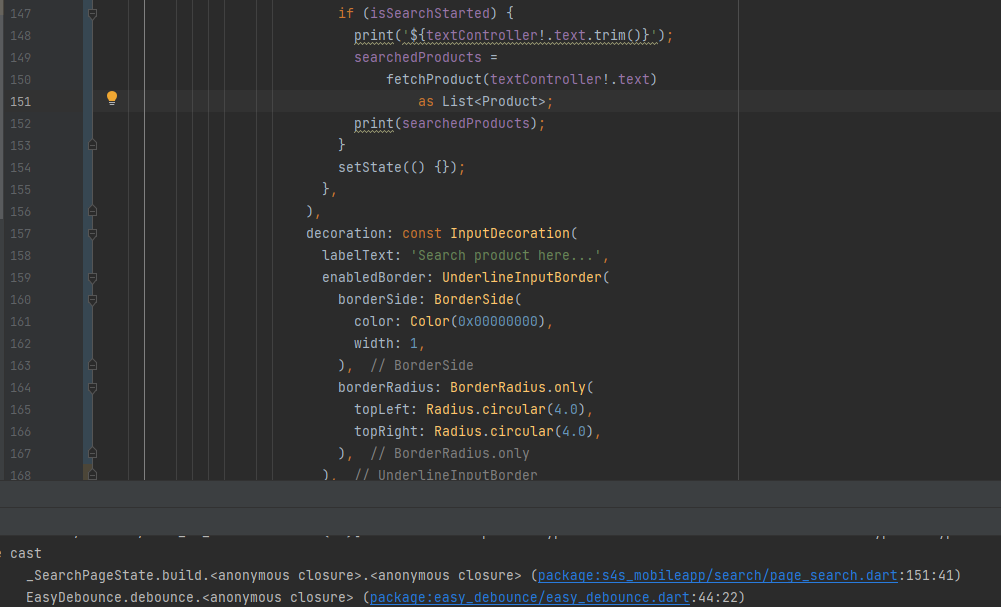This screenshot has height=607, width=1001.
Task: Click the UnderlineInputBorder constructor on line 159
Action: 522,278
